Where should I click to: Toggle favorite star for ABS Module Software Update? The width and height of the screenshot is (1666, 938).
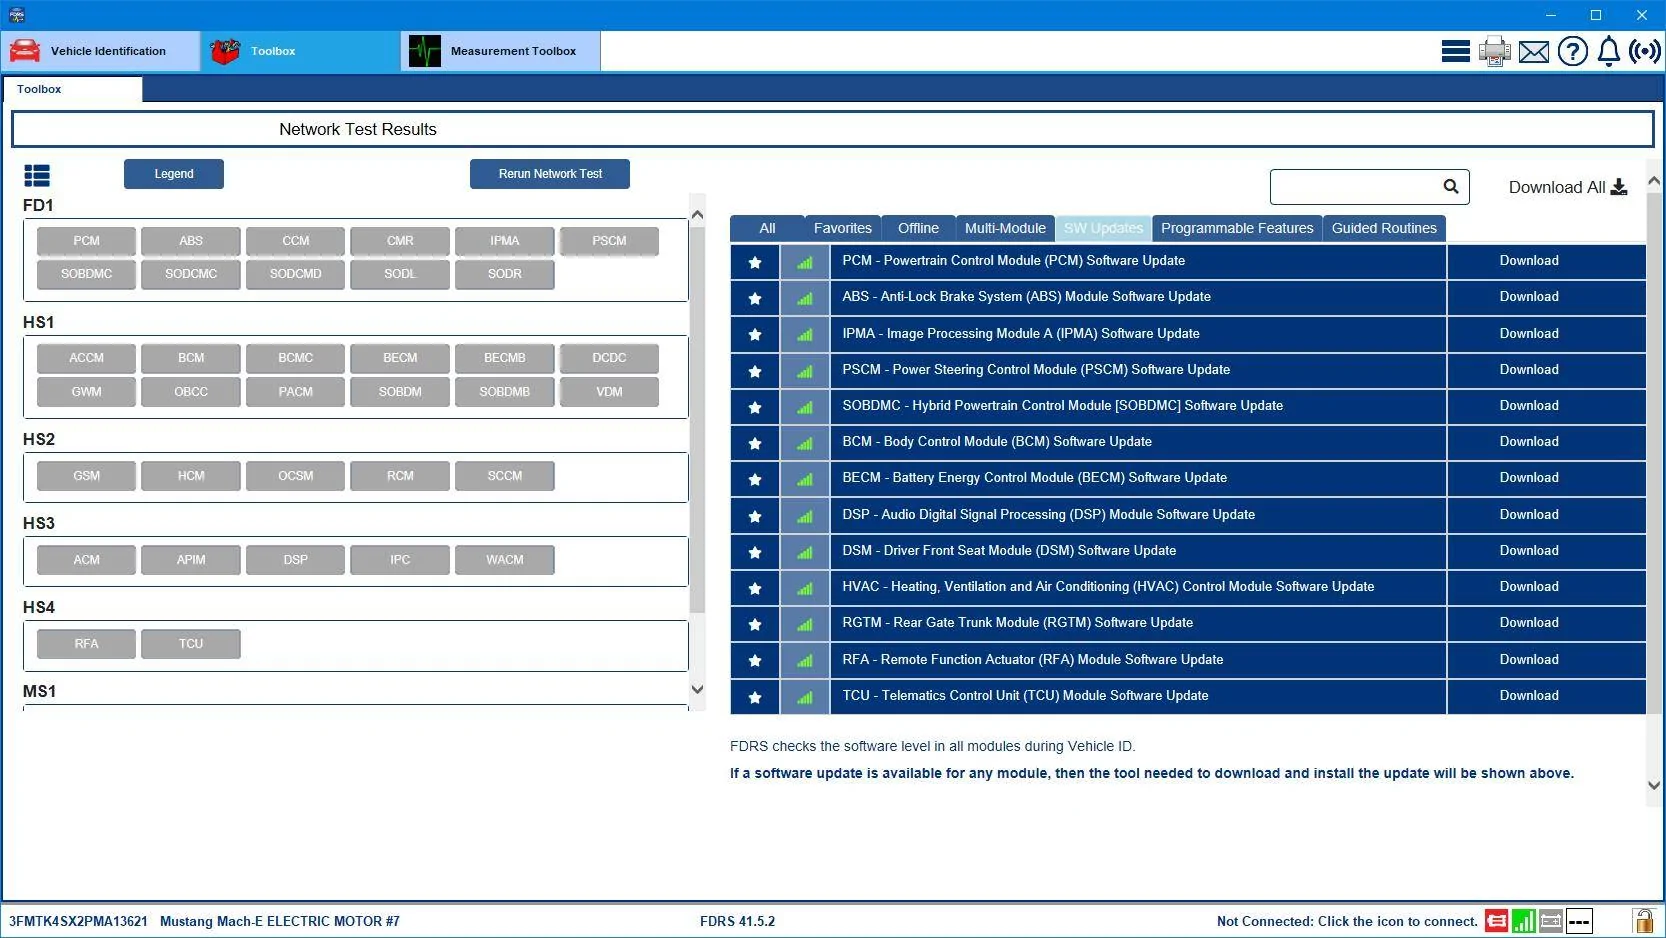pyautogui.click(x=755, y=298)
